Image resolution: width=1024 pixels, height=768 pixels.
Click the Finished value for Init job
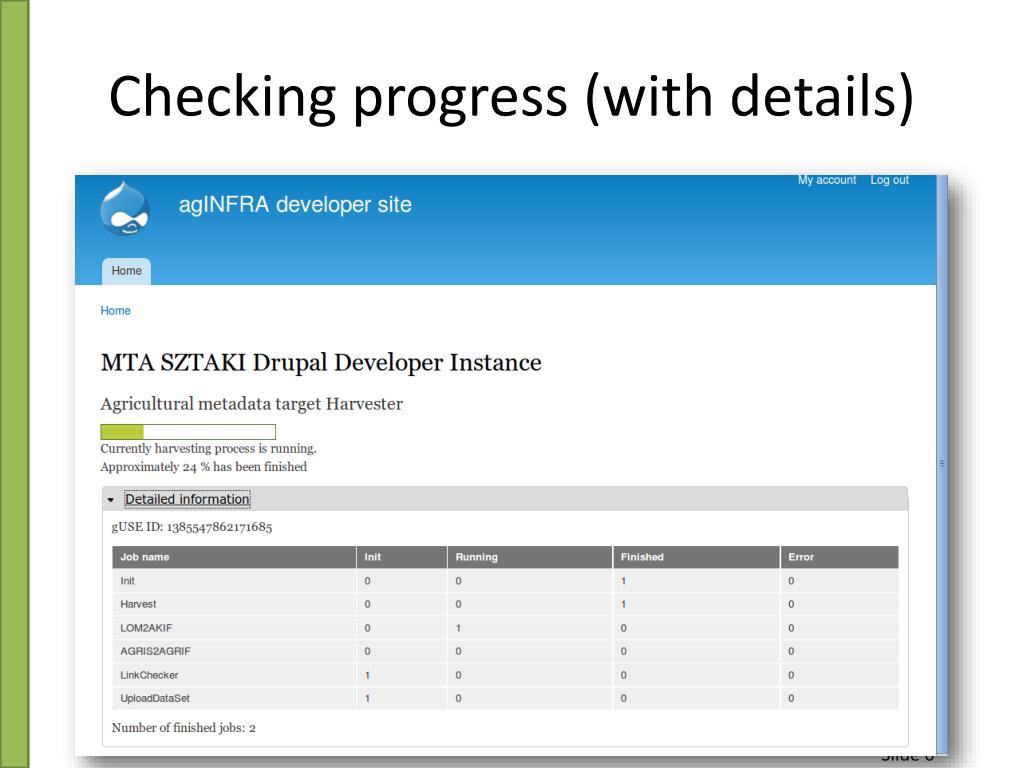(x=624, y=581)
